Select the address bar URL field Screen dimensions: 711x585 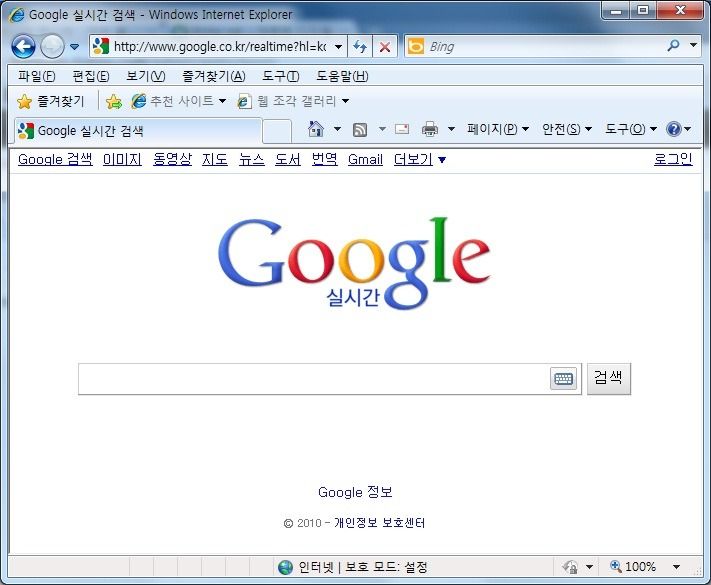pyautogui.click(x=220, y=46)
